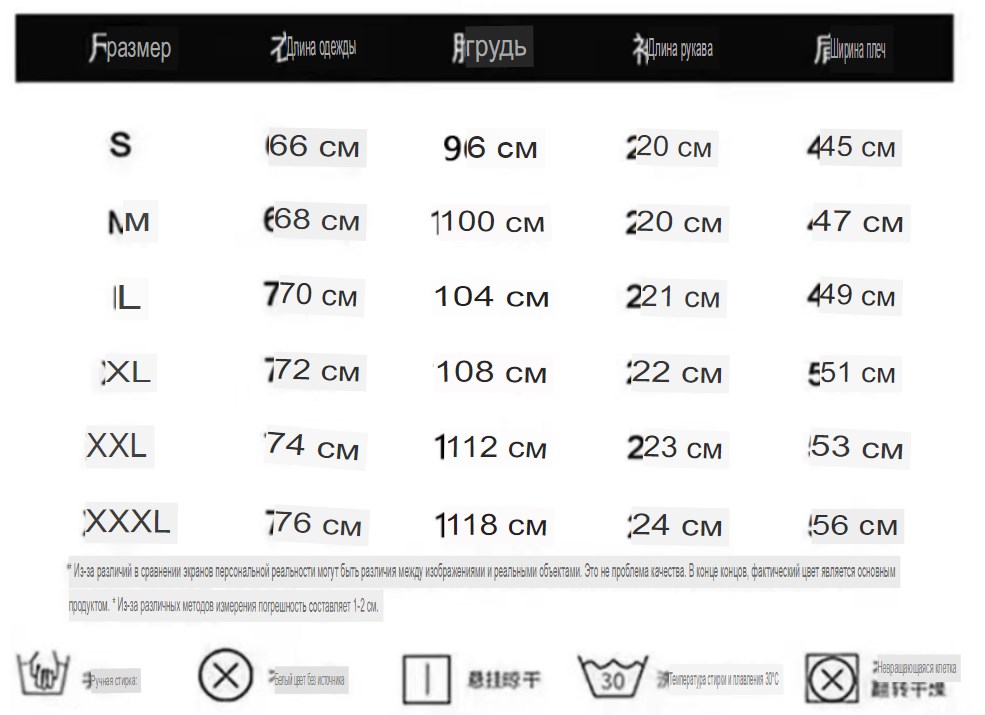Select the Размер column header
This screenshot has width=985, height=715.
click(x=130, y=48)
